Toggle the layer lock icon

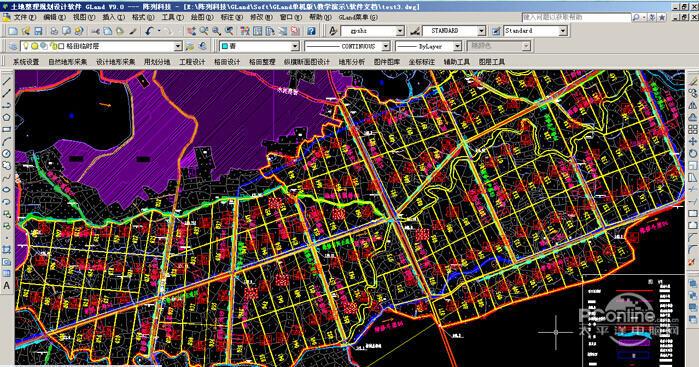[x=53, y=46]
